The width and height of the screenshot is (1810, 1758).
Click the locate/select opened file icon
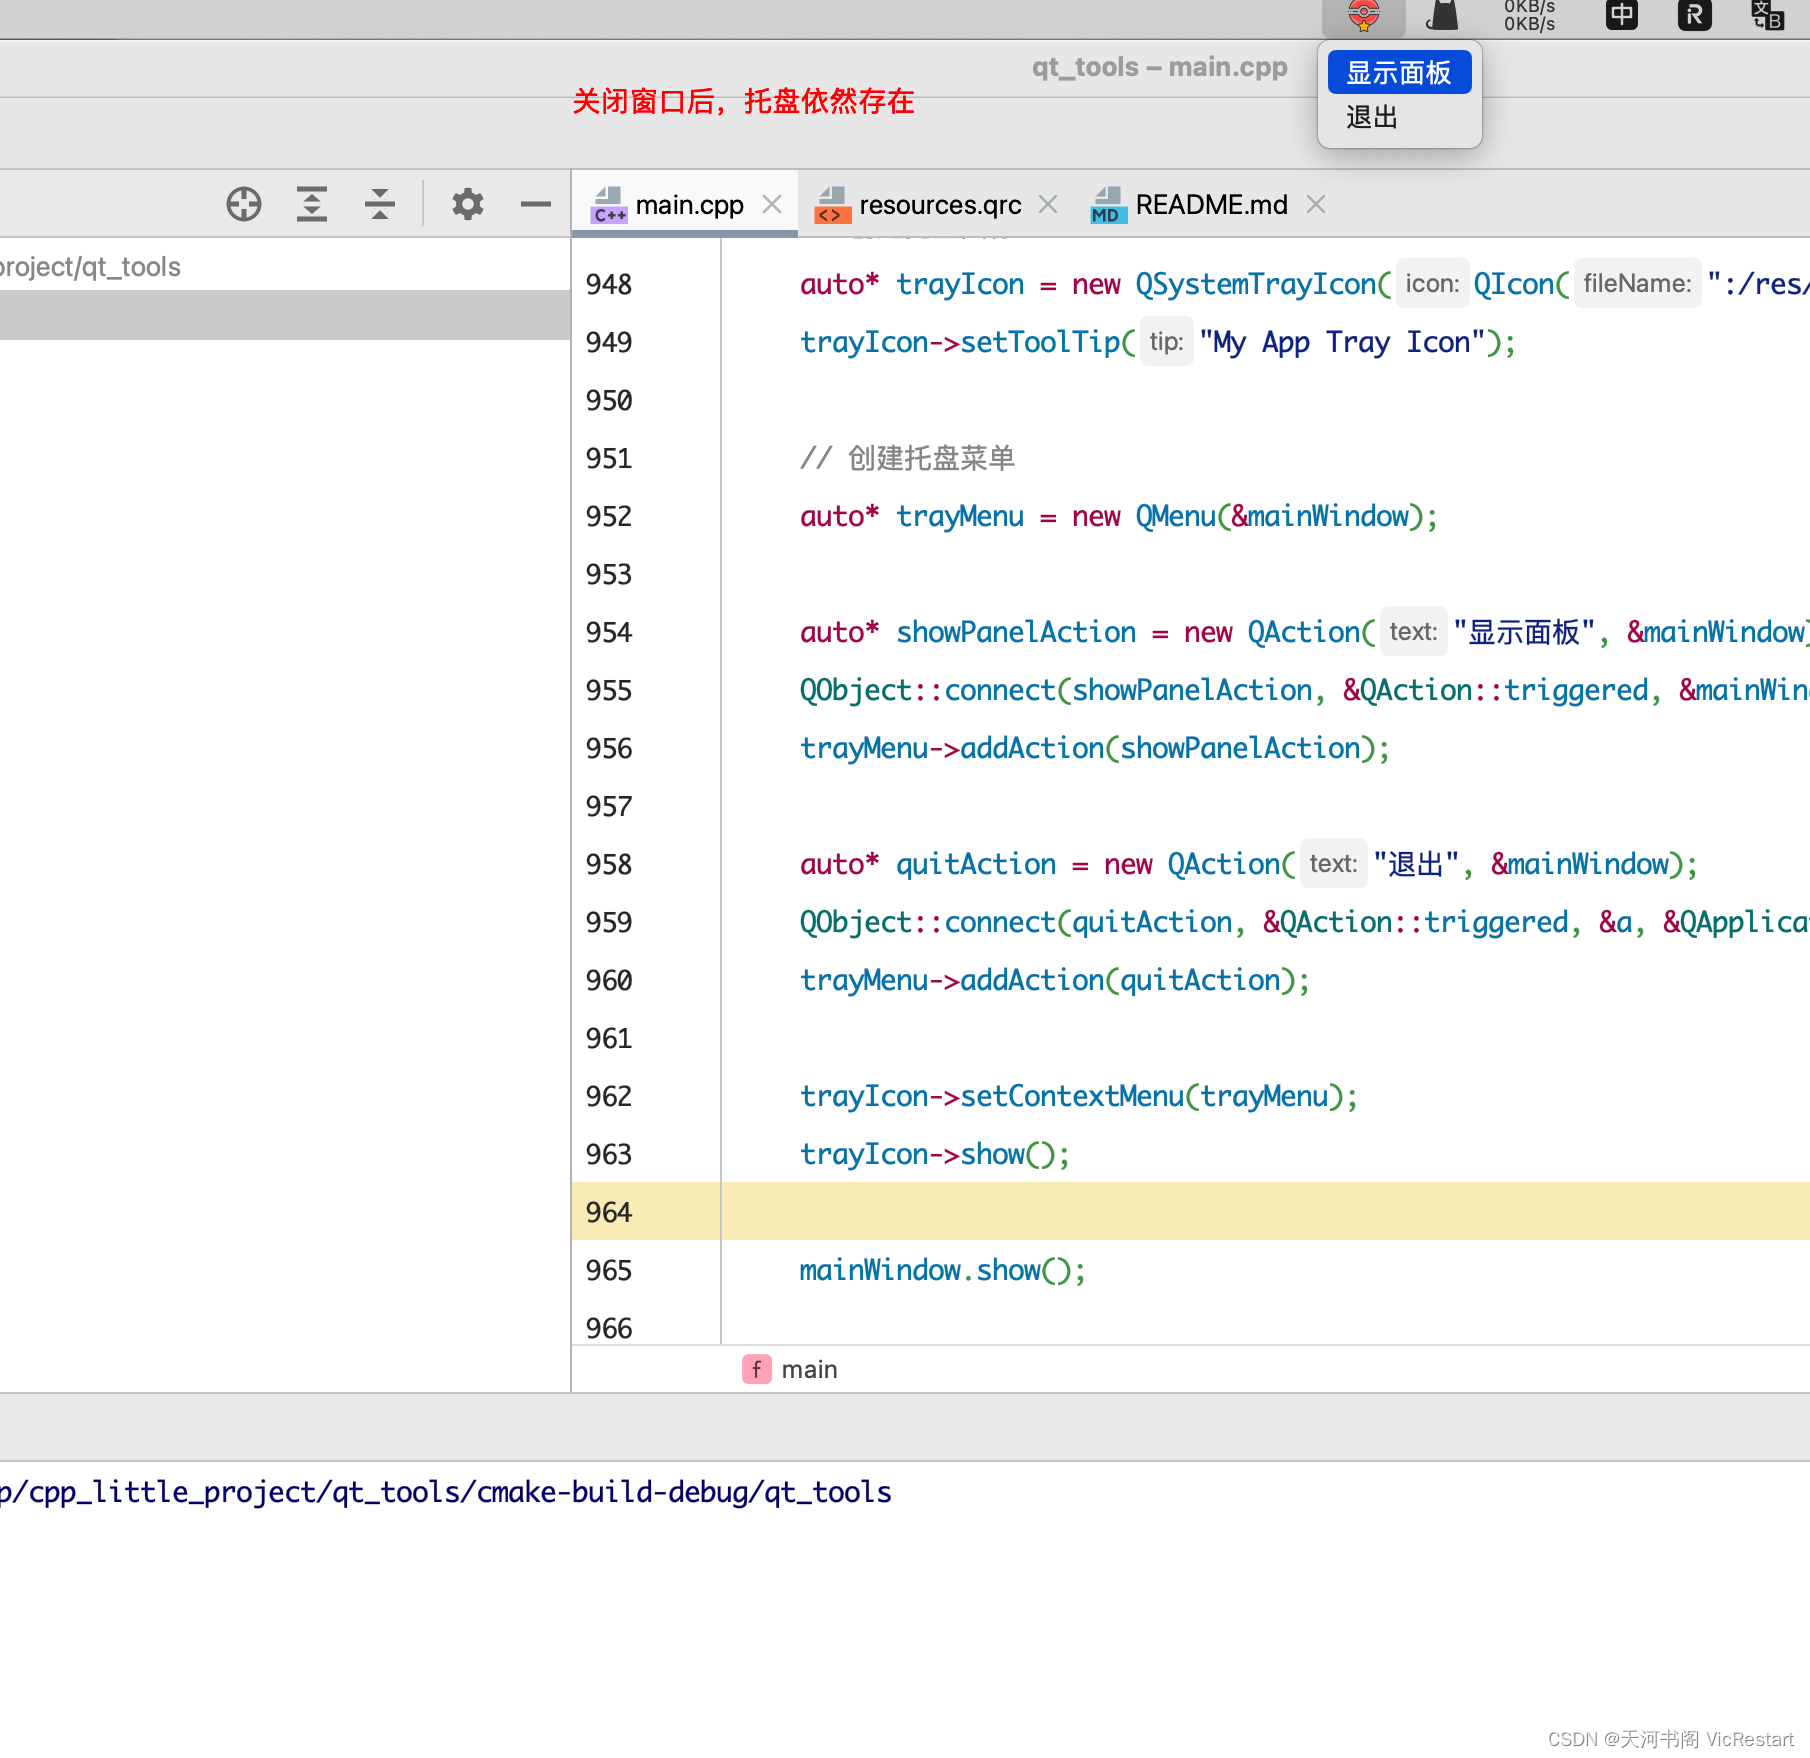click(244, 204)
